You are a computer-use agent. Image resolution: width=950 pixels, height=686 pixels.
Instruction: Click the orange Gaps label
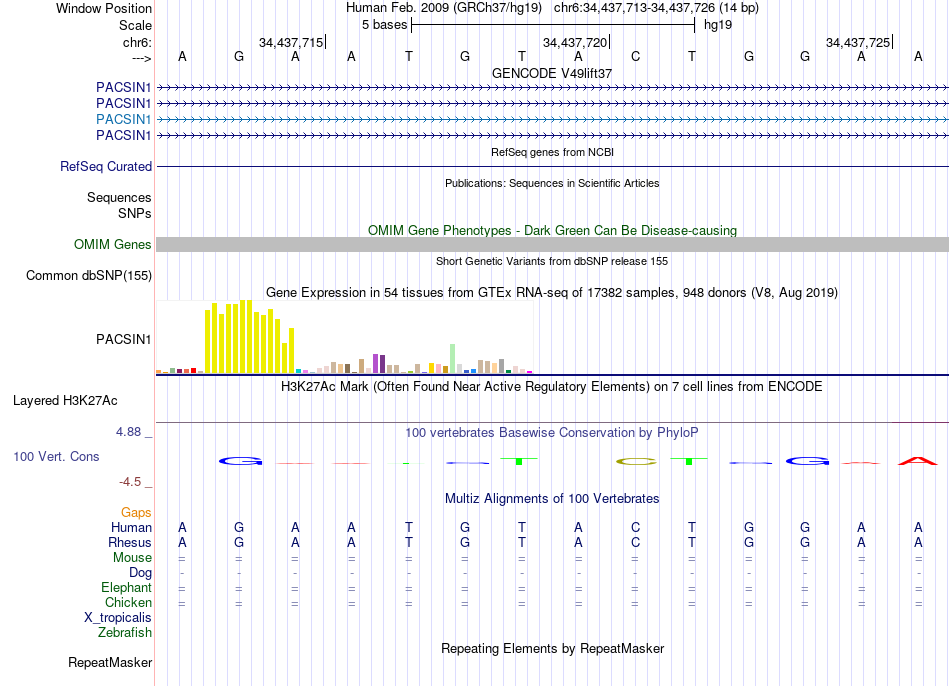(136, 513)
